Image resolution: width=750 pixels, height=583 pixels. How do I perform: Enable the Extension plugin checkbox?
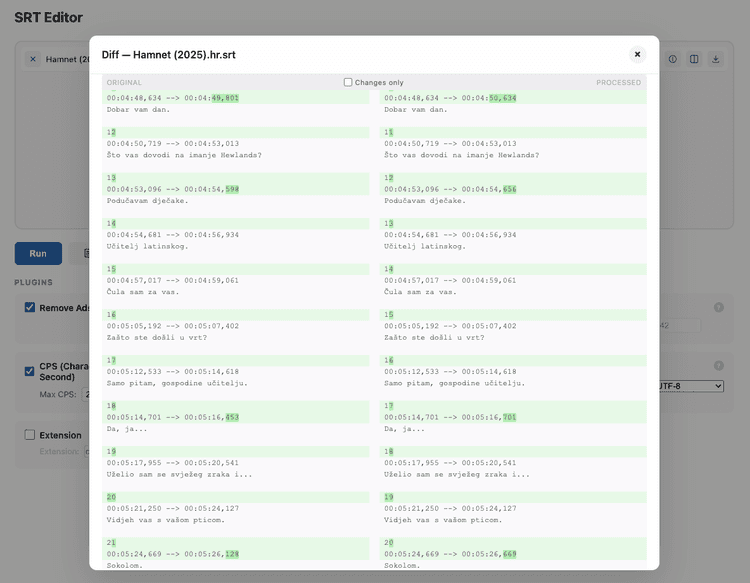[30, 435]
